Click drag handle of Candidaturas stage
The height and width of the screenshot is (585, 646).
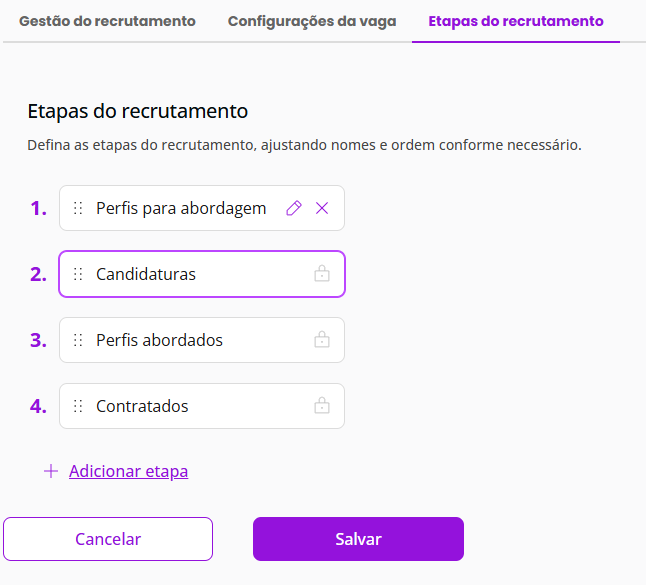78,274
